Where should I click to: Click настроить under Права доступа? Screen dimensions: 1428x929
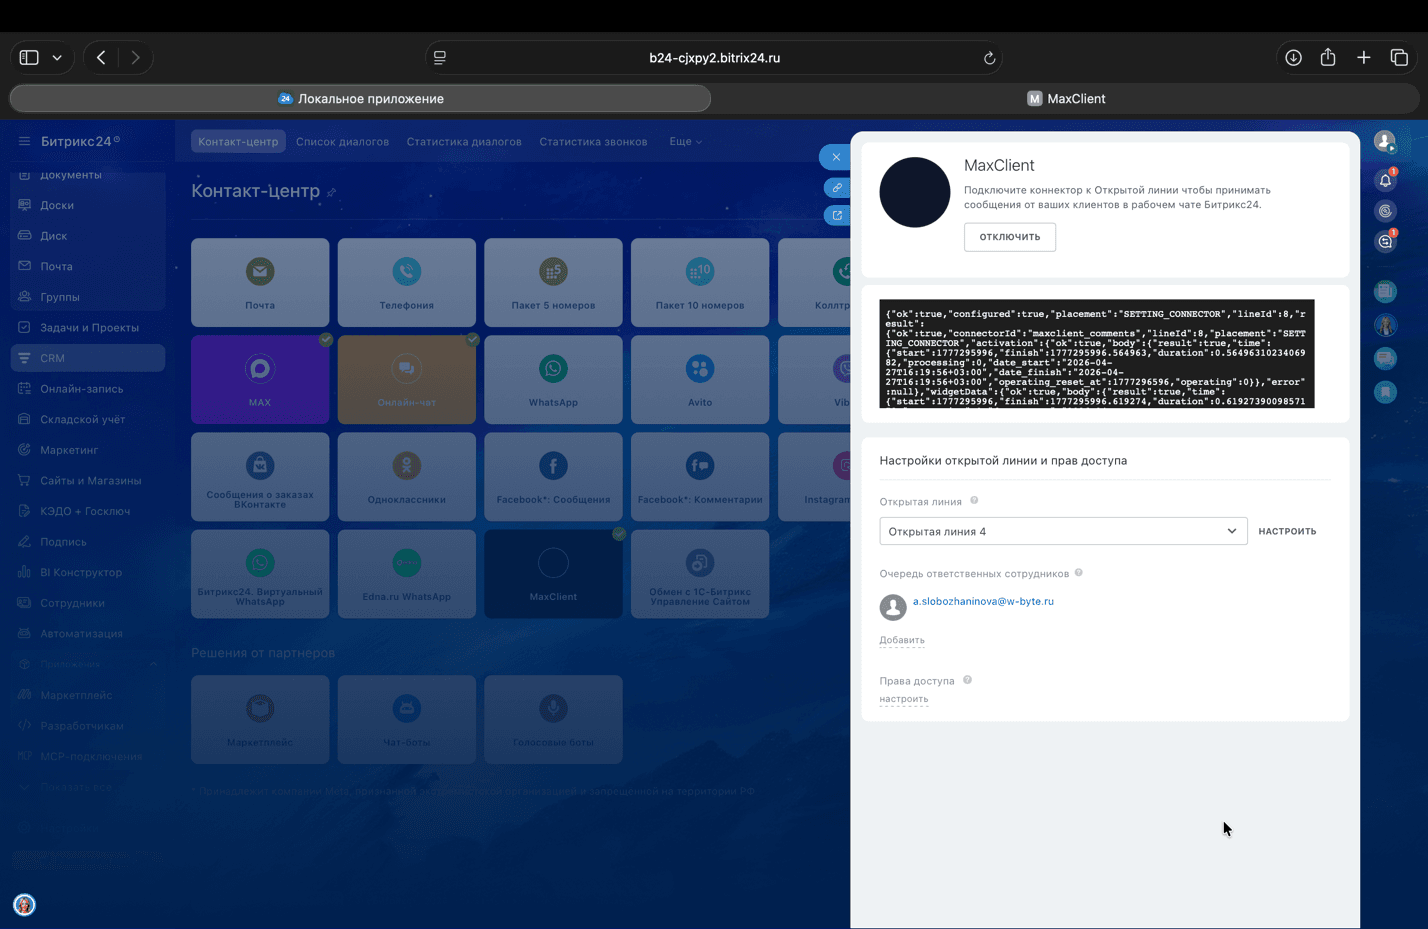pos(904,699)
